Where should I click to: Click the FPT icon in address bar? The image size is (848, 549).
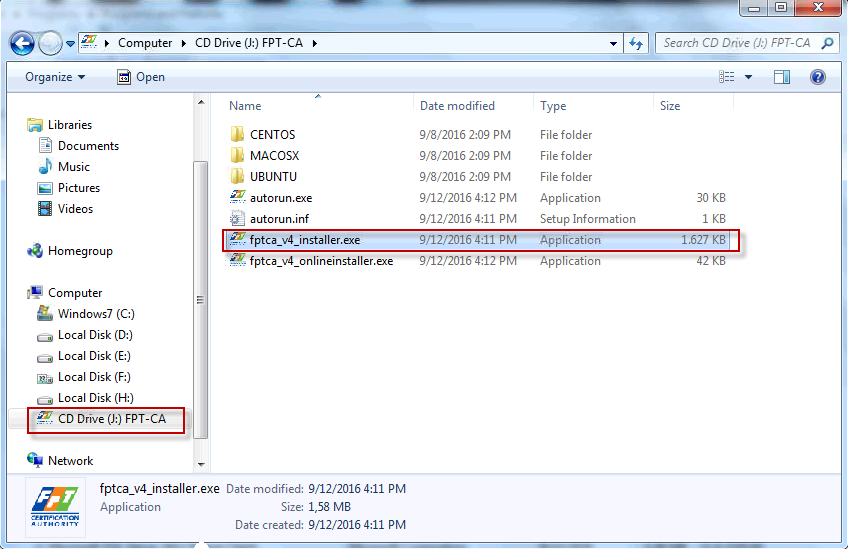[89, 42]
